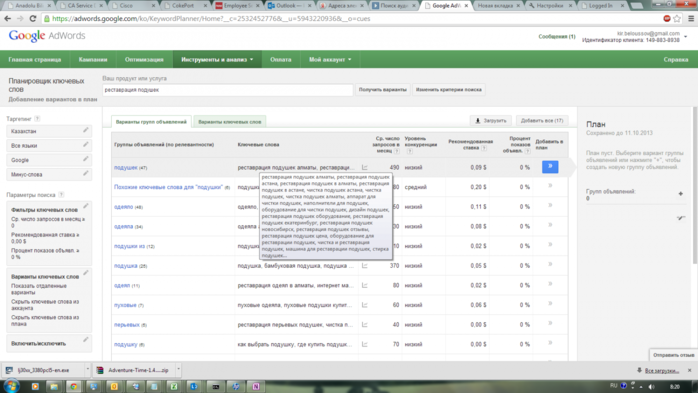698x393 pixels.
Task: Open перьевых ad group link
Action: pyautogui.click(x=127, y=324)
